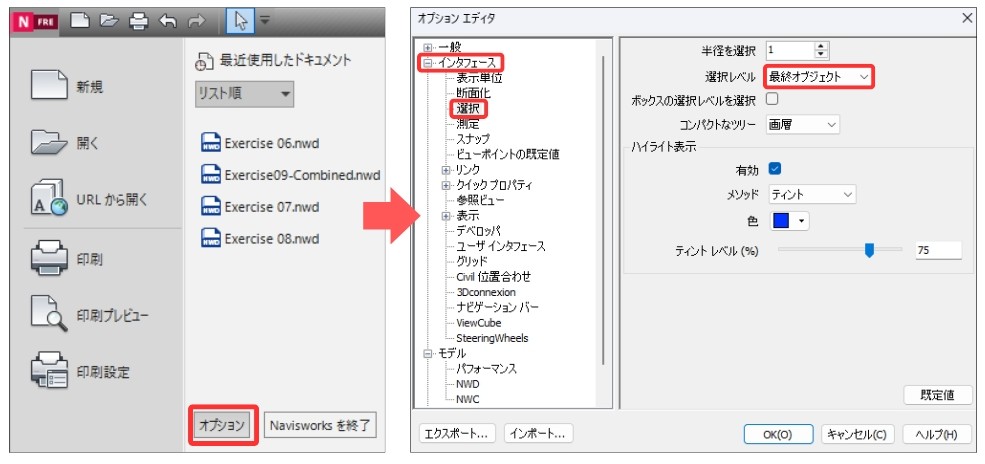Click the options tree vertical scrollbar
Viewport: 985px width, 464px height.
[603, 210]
